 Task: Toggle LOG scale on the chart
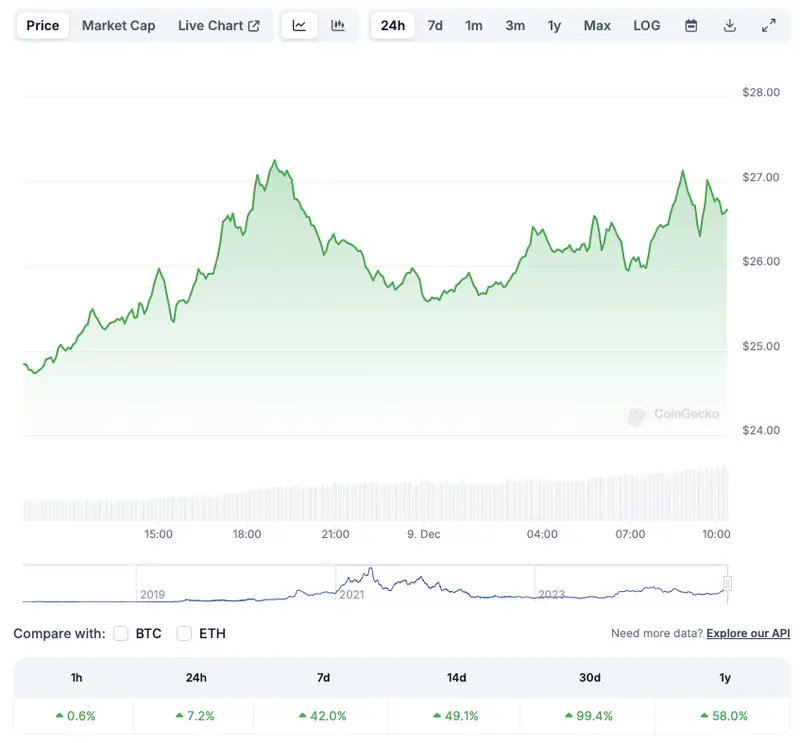pos(646,26)
